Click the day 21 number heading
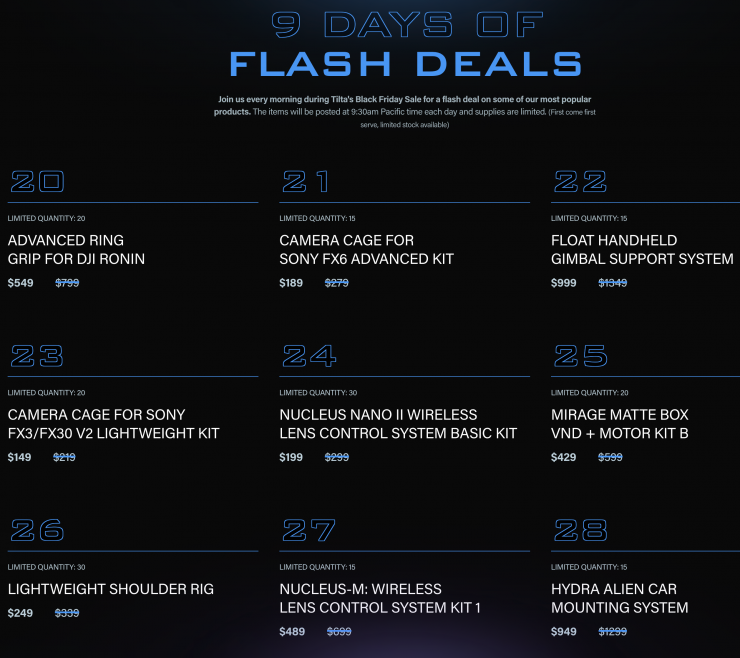The height and width of the screenshot is (658, 740). [307, 182]
